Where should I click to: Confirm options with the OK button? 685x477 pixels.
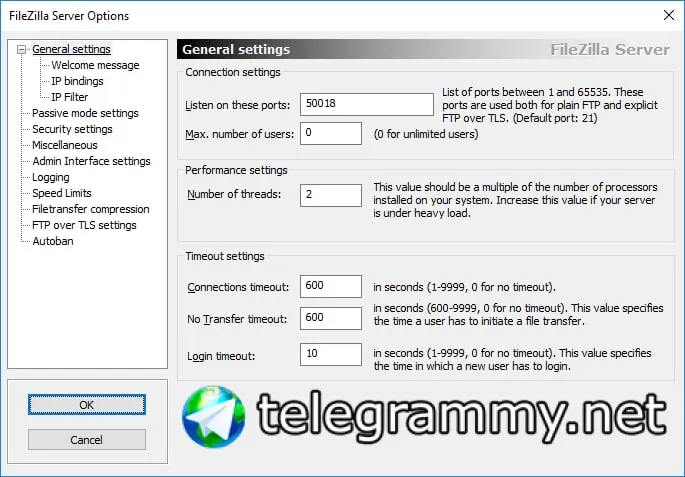coord(86,404)
